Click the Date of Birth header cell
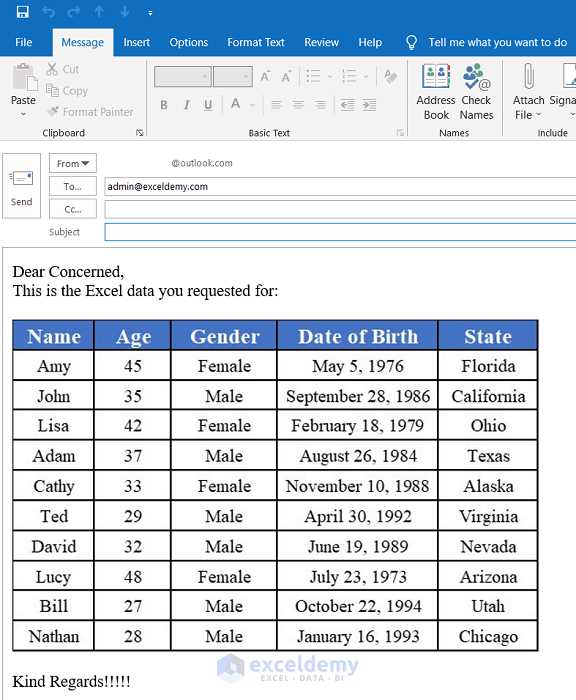 click(x=358, y=336)
